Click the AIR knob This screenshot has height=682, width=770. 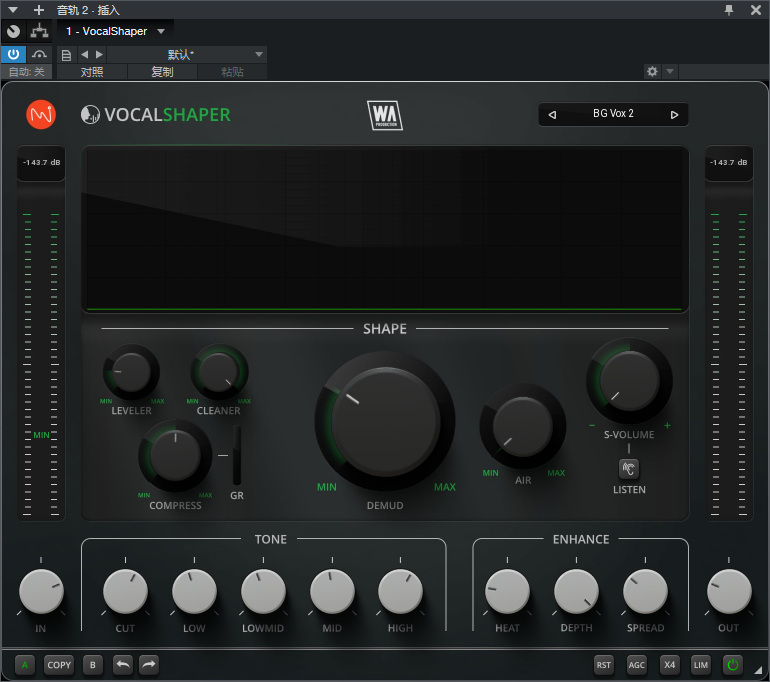pos(522,426)
